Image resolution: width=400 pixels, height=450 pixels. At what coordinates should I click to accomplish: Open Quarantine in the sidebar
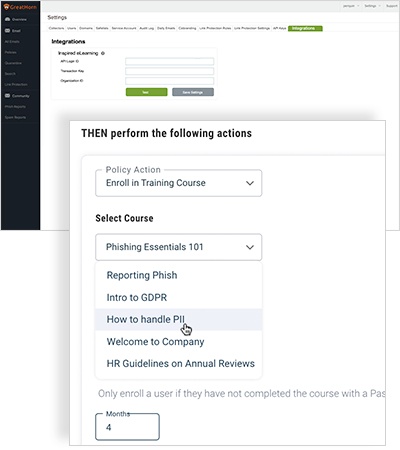(x=13, y=63)
